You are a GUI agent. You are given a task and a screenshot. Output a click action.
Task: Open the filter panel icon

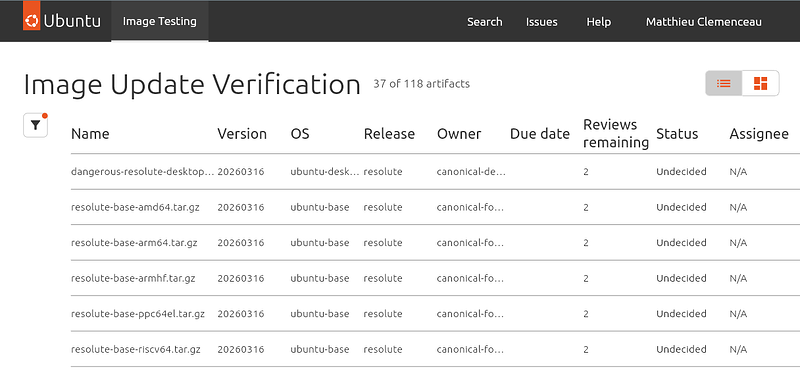(35, 125)
